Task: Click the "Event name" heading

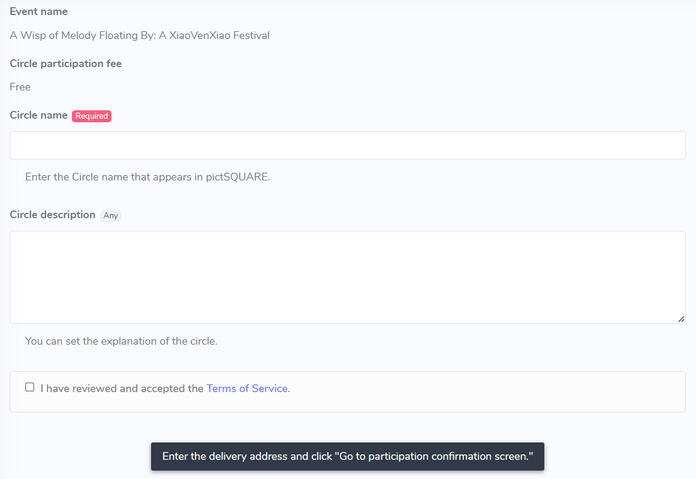Action: (39, 12)
